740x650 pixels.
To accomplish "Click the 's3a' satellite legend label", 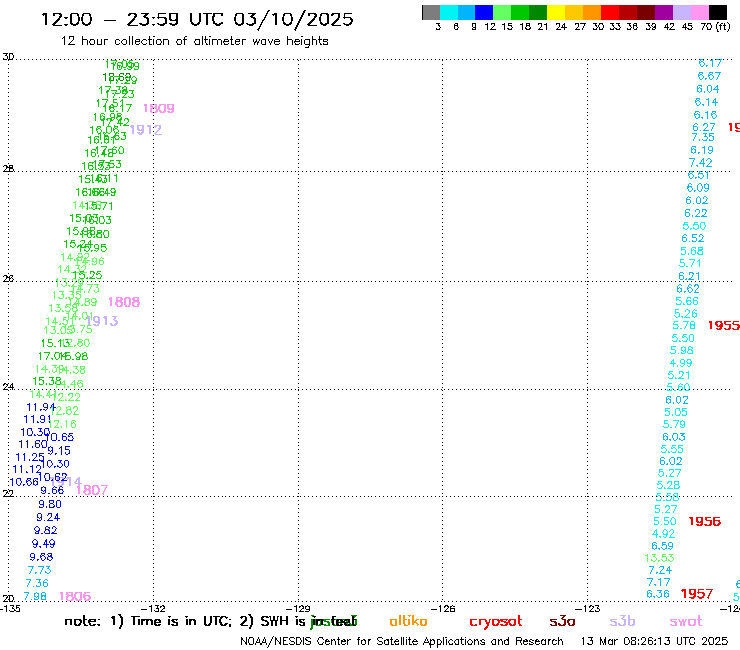I will pyautogui.click(x=562, y=622).
